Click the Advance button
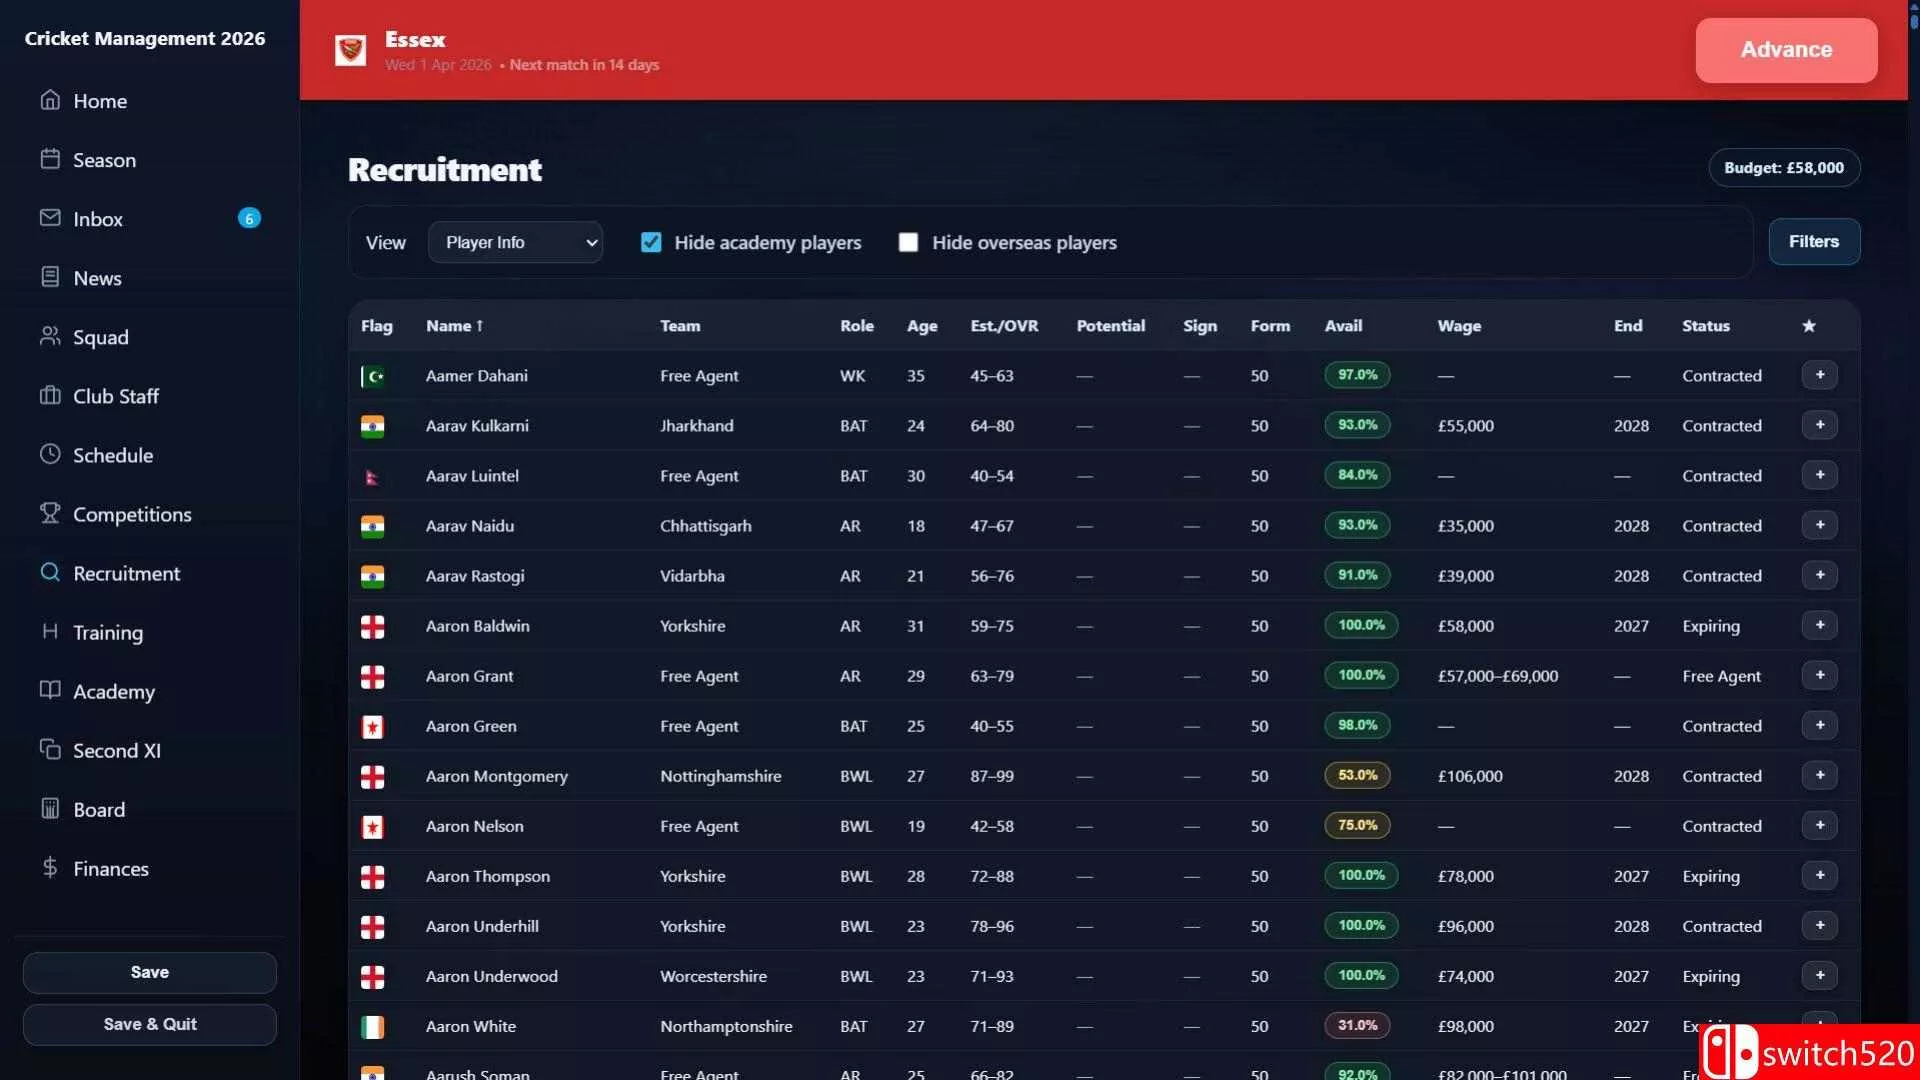This screenshot has width=1920, height=1080. [1786, 50]
